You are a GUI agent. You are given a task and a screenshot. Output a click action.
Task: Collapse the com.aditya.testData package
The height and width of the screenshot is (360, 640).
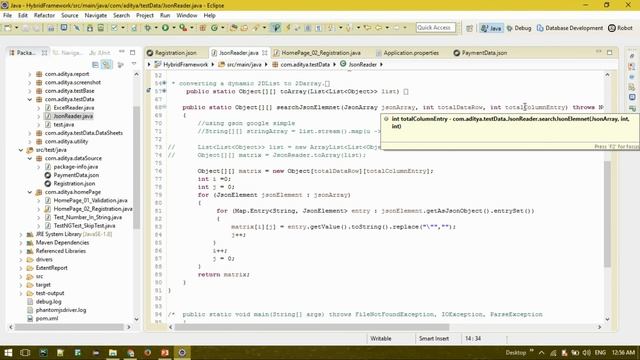tap(29, 100)
